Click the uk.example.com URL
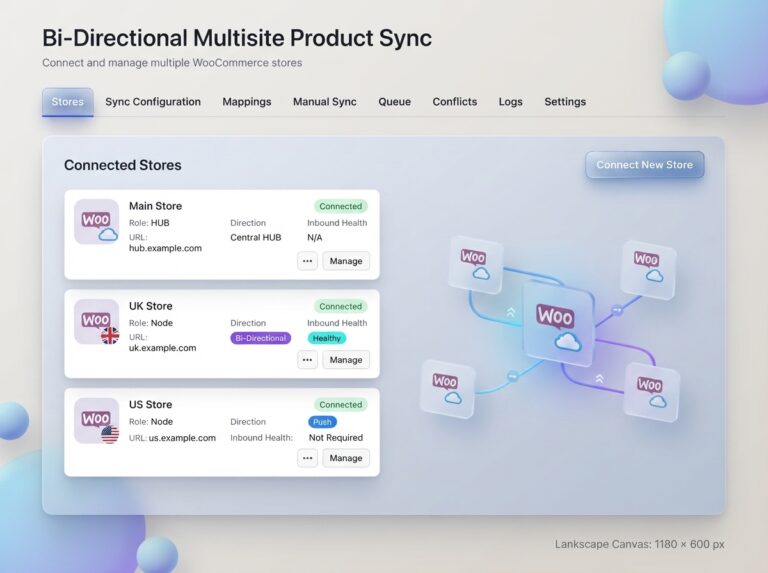 163,348
